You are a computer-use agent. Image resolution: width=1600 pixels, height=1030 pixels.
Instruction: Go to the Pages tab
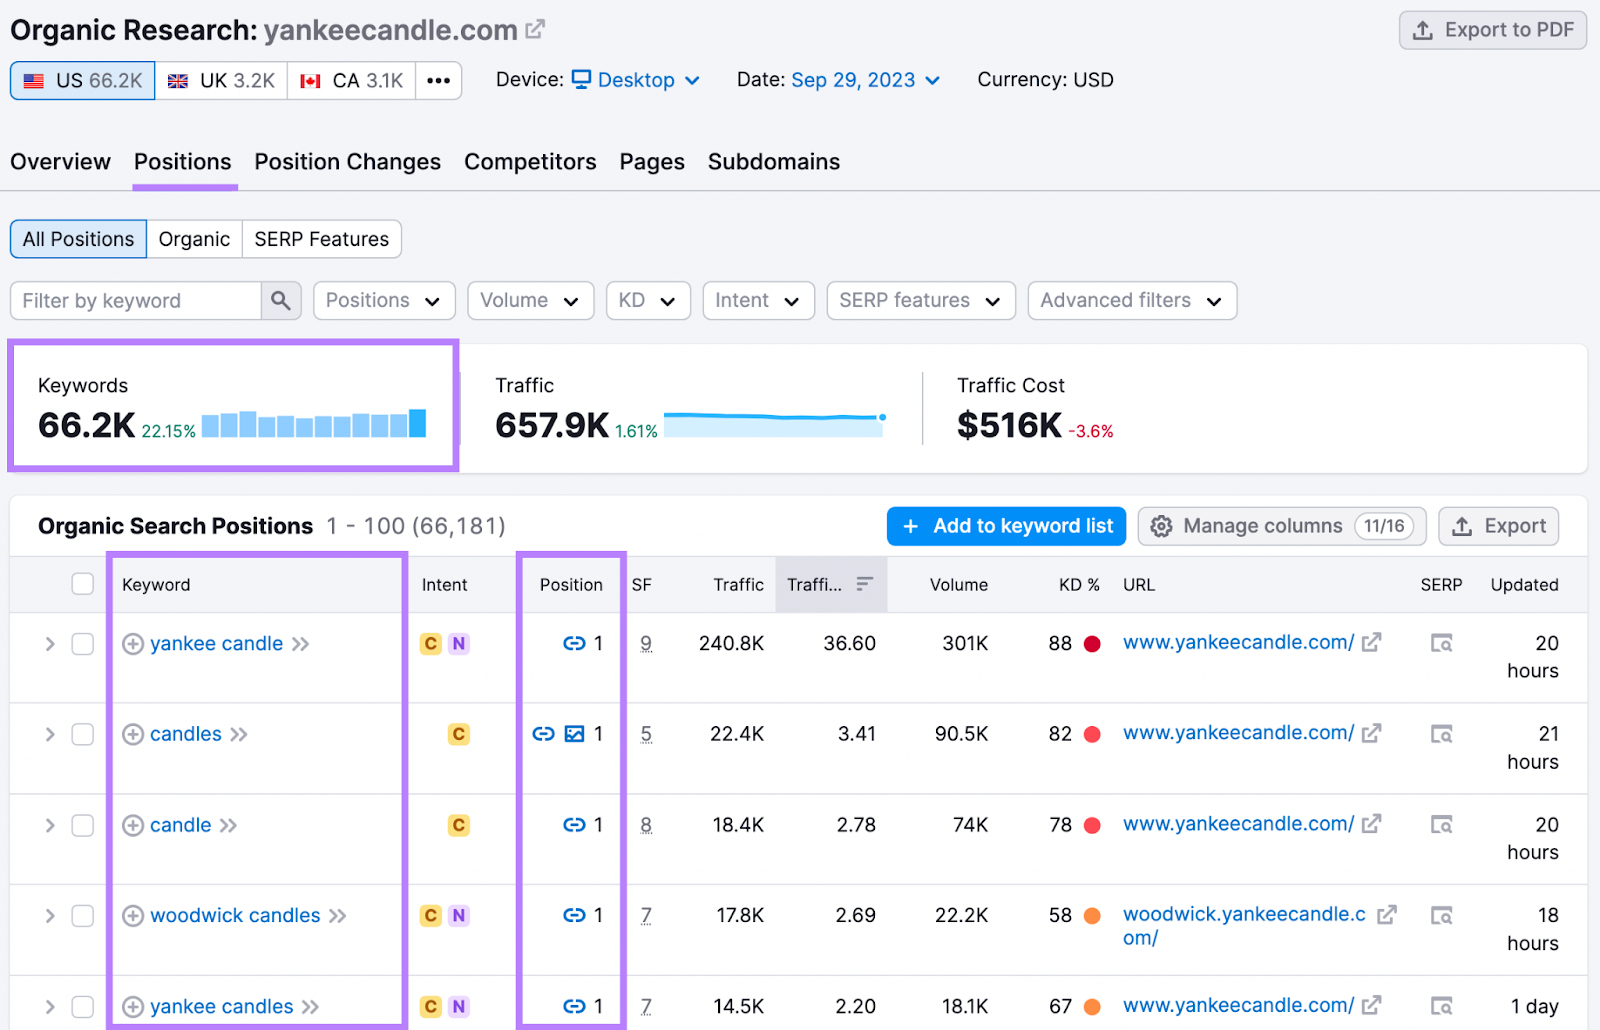[x=652, y=162]
